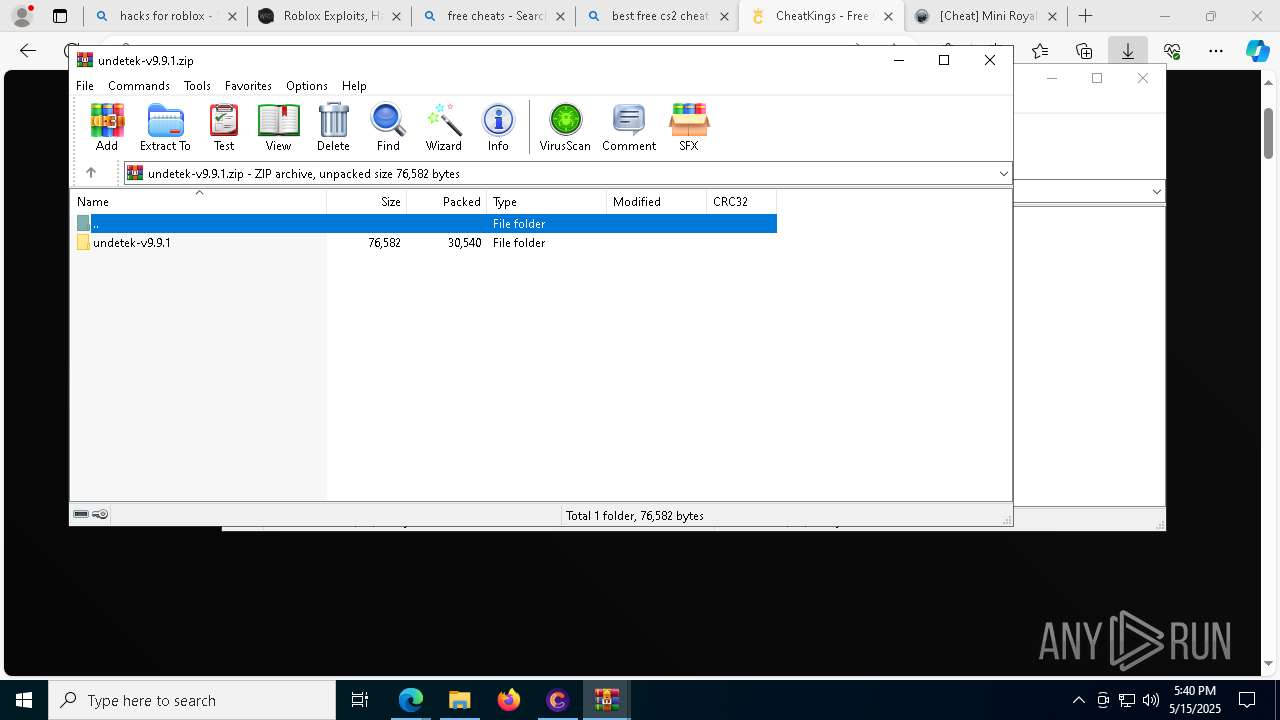
Task: Click Browser essentials heart icon
Action: tap(1172, 51)
